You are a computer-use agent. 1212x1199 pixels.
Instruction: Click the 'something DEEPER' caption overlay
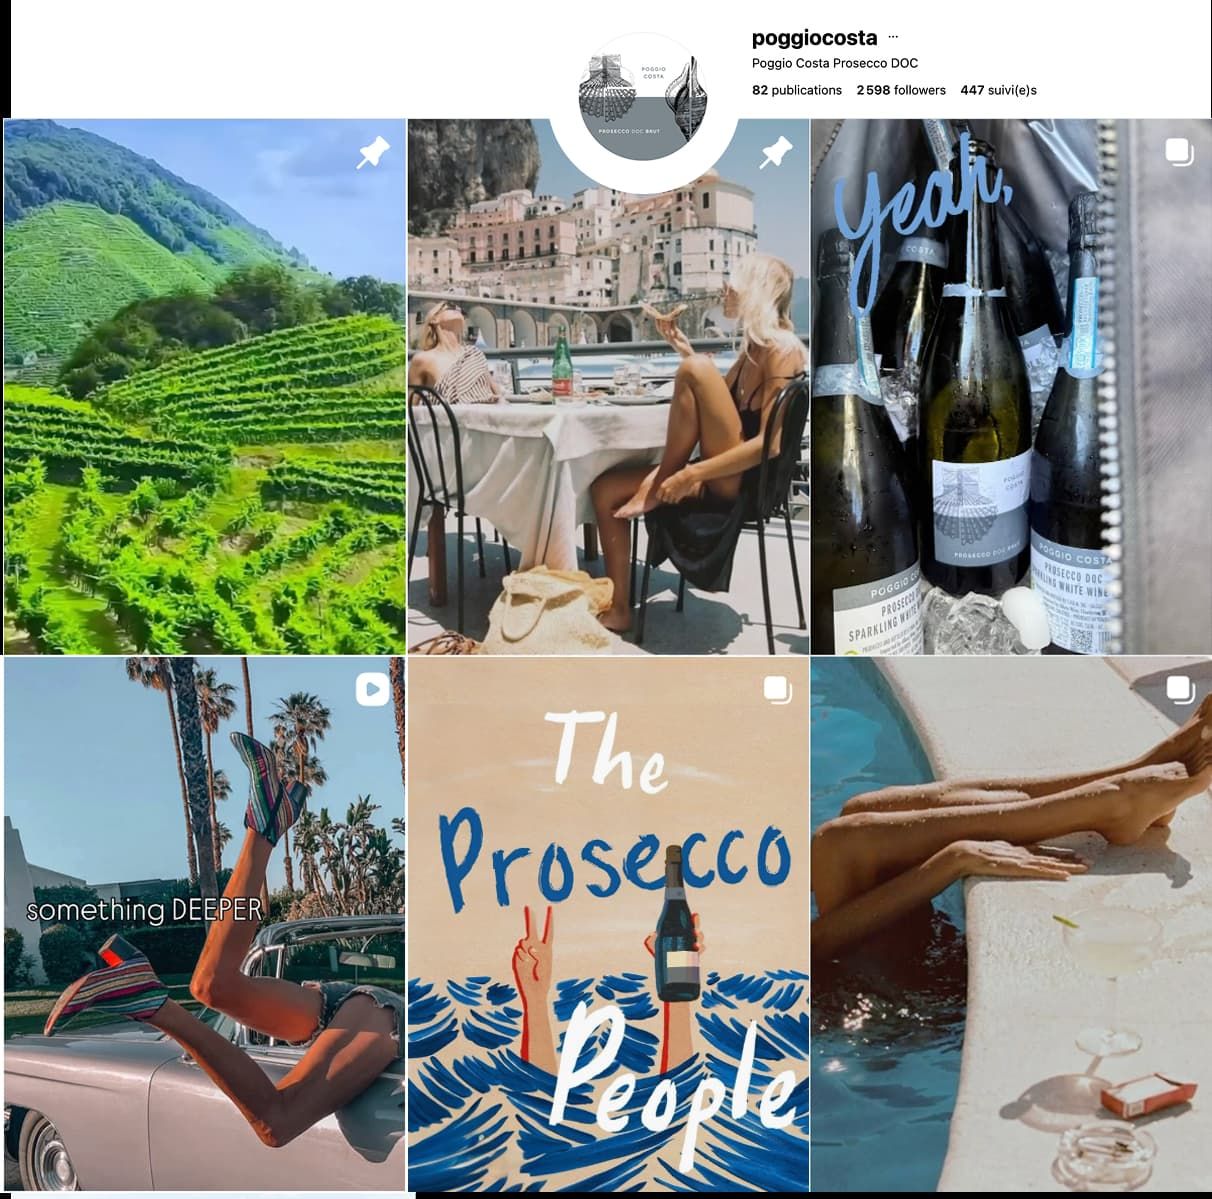tap(144, 910)
